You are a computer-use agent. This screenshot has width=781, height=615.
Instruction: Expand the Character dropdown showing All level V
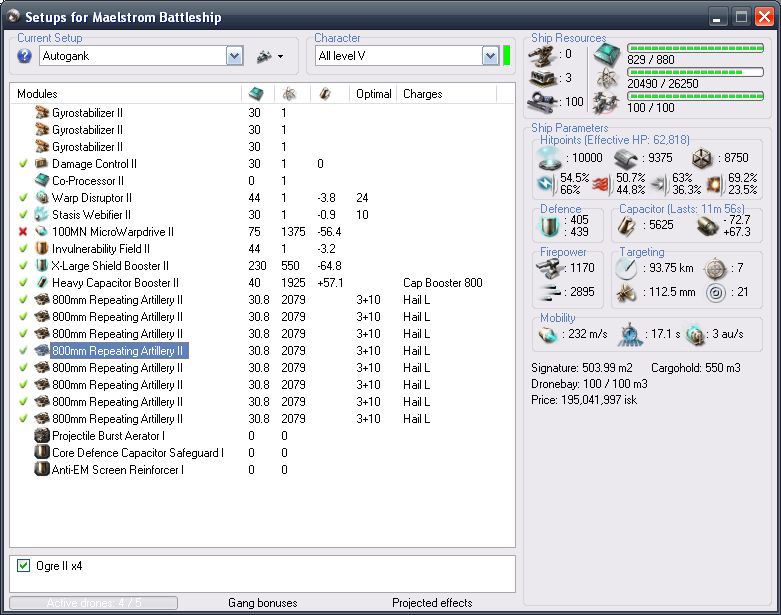(x=490, y=56)
